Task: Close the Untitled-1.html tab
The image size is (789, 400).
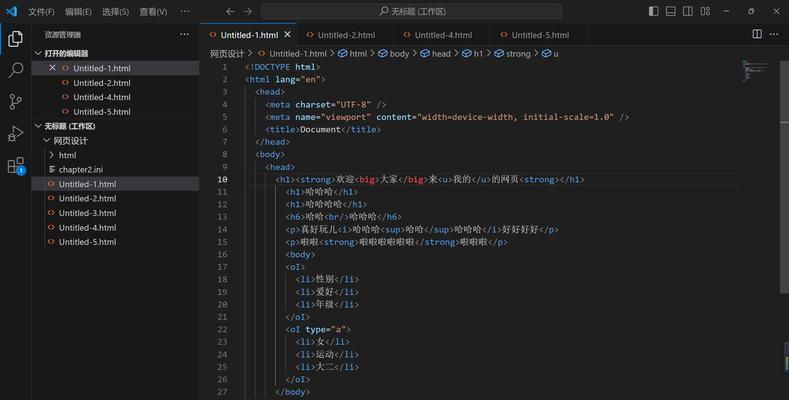Action: coord(287,34)
